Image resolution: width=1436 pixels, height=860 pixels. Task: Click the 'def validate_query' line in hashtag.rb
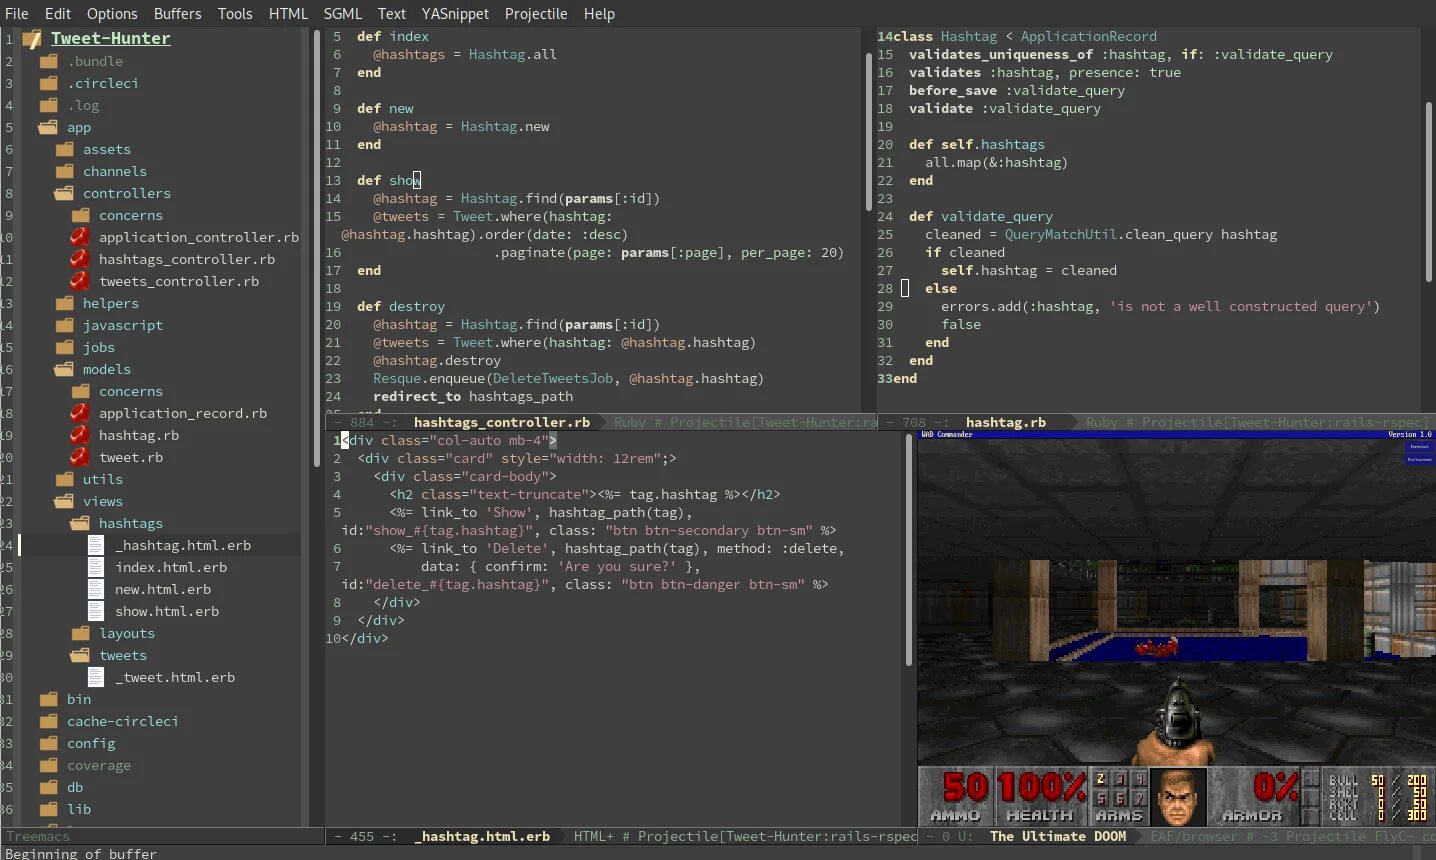[x=980, y=216]
